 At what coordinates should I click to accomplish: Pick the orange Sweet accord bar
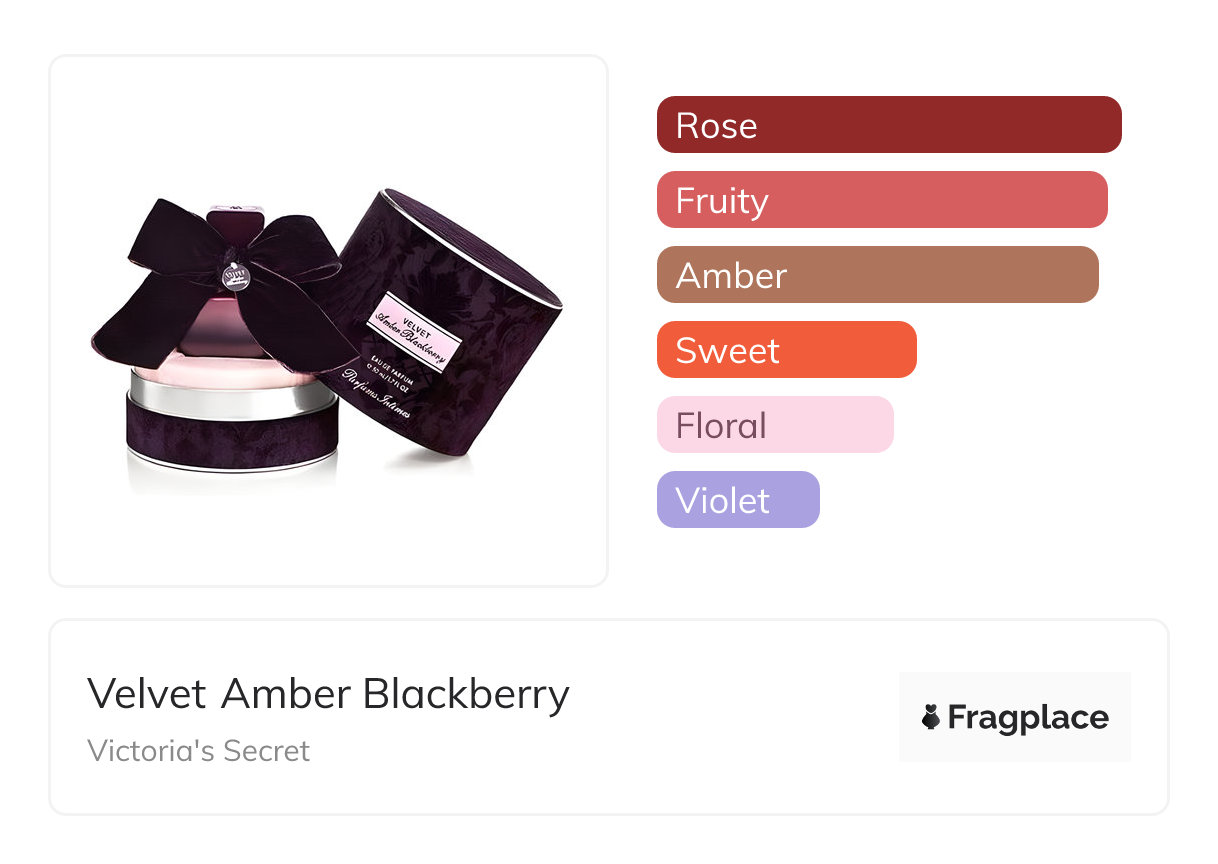pyautogui.click(x=786, y=350)
